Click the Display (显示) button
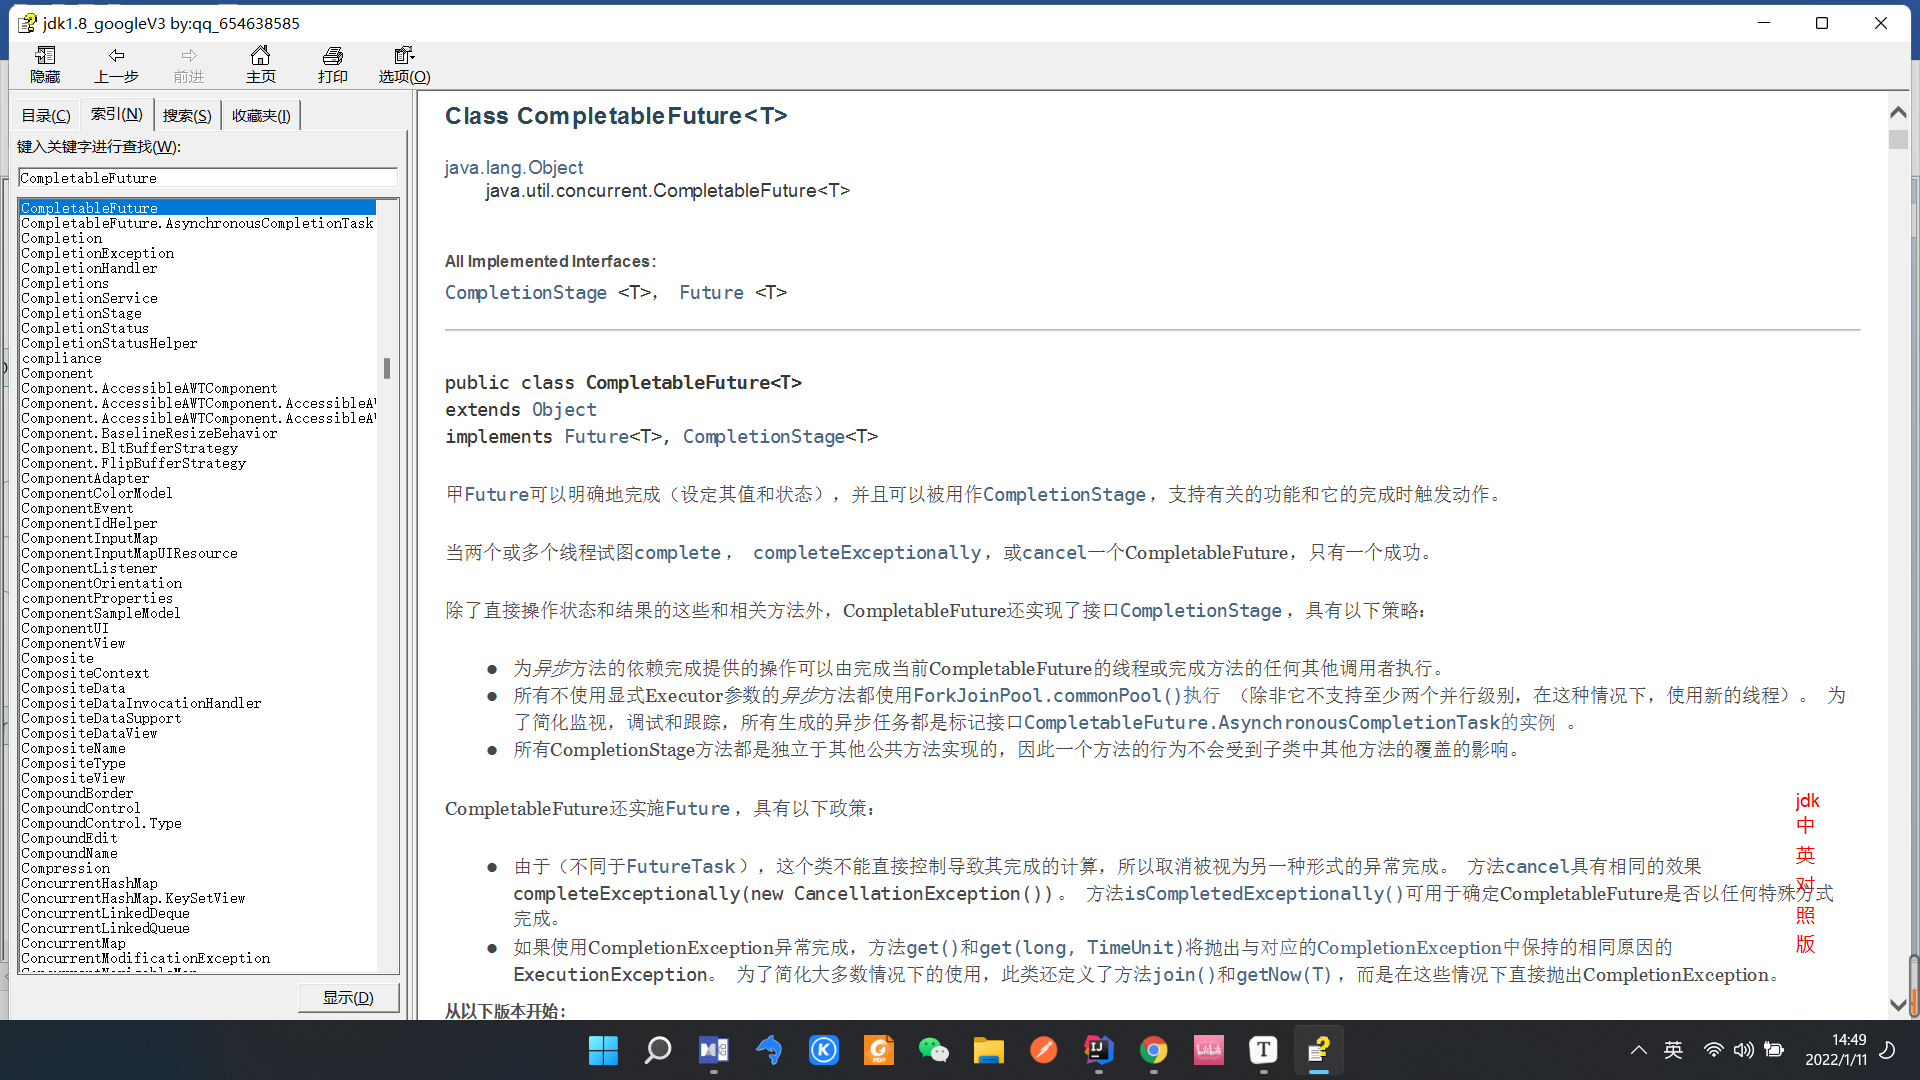The height and width of the screenshot is (1080, 1920). coord(348,997)
